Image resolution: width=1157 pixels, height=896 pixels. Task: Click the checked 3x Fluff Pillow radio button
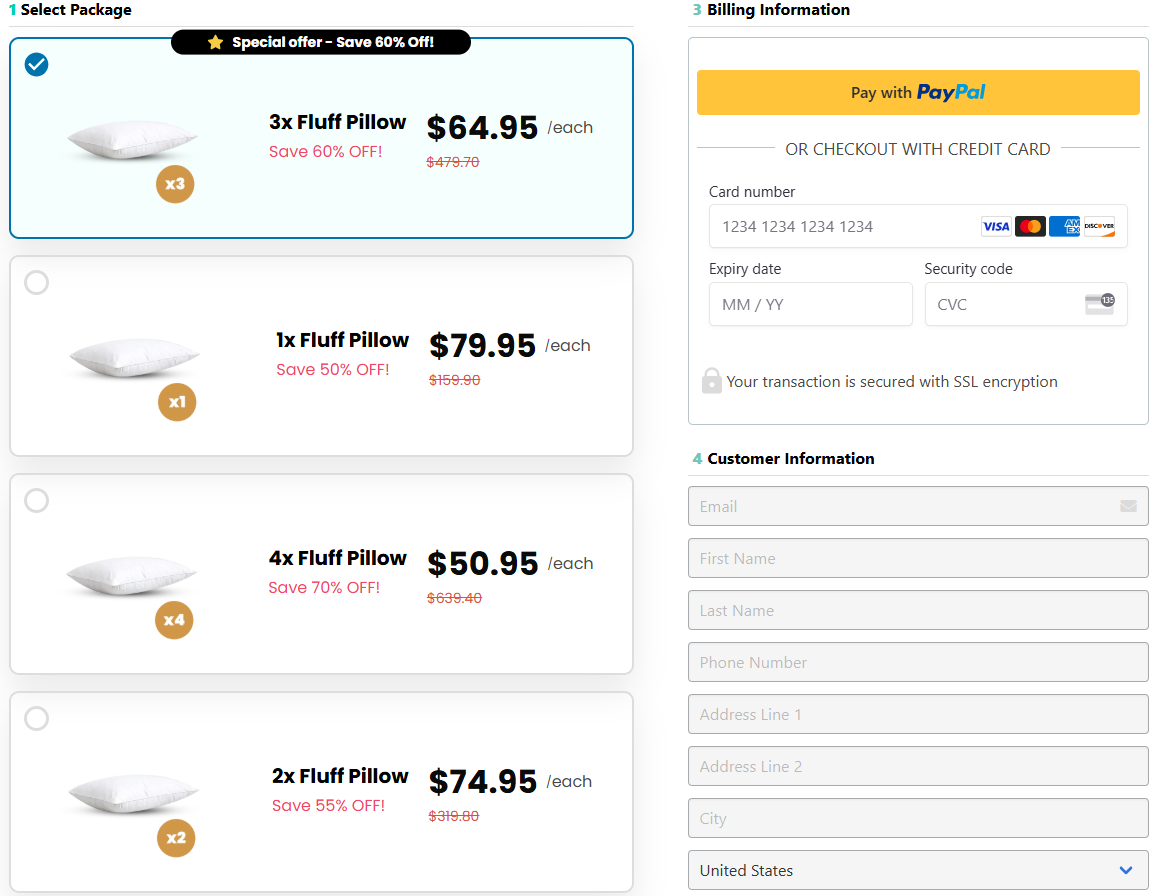click(x=36, y=65)
